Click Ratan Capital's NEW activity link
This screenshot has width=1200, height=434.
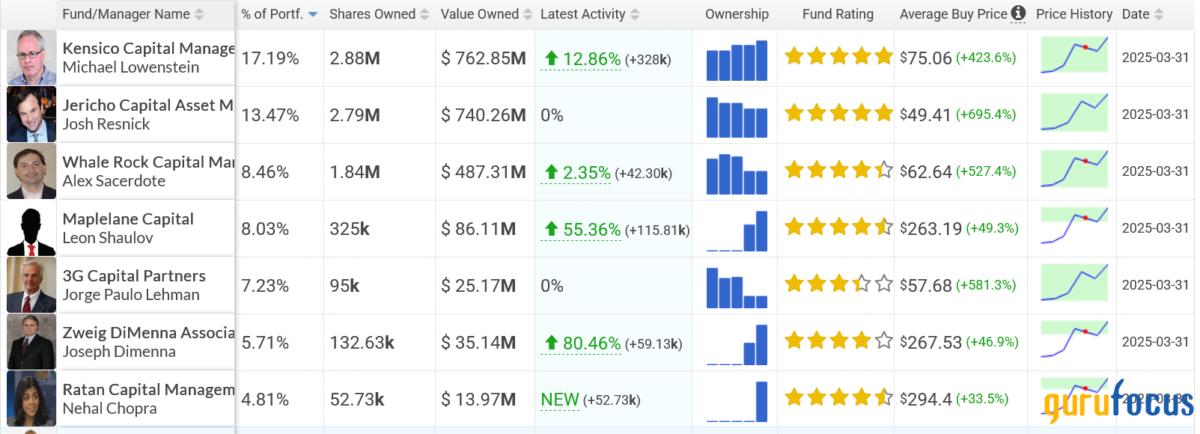(560, 400)
